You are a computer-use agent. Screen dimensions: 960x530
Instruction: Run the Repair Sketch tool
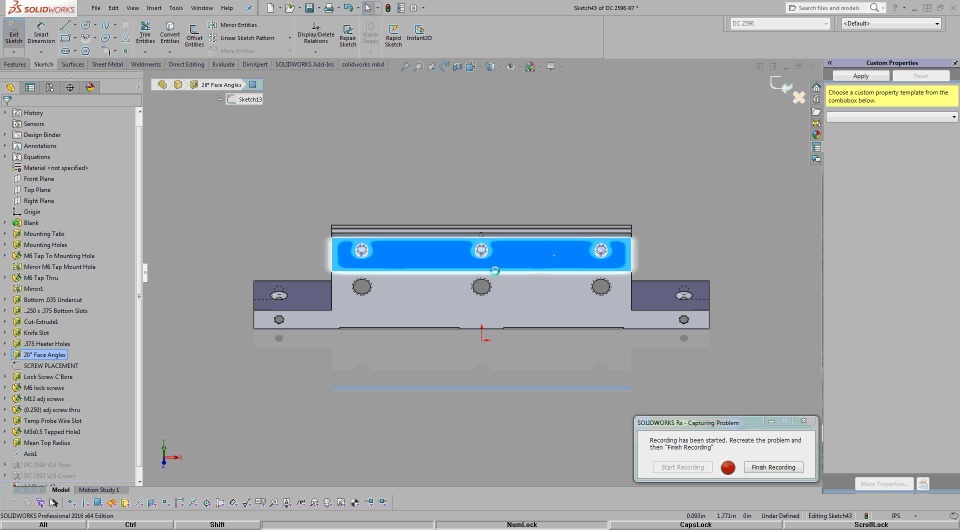(x=348, y=36)
